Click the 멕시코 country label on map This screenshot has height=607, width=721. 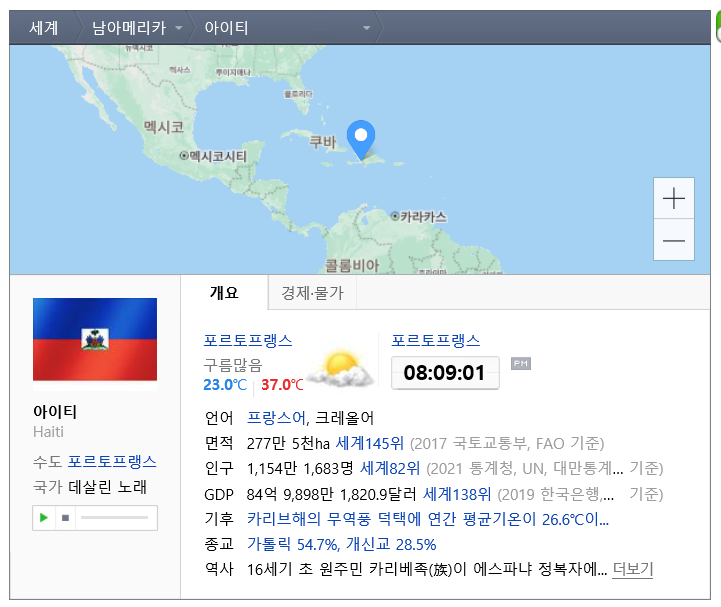tap(164, 127)
